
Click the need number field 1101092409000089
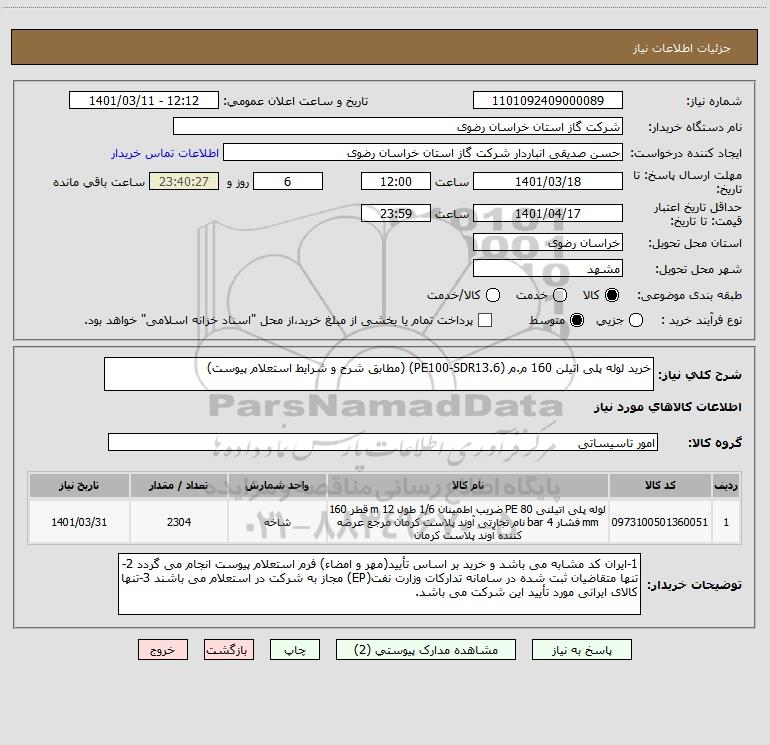tap(548, 100)
